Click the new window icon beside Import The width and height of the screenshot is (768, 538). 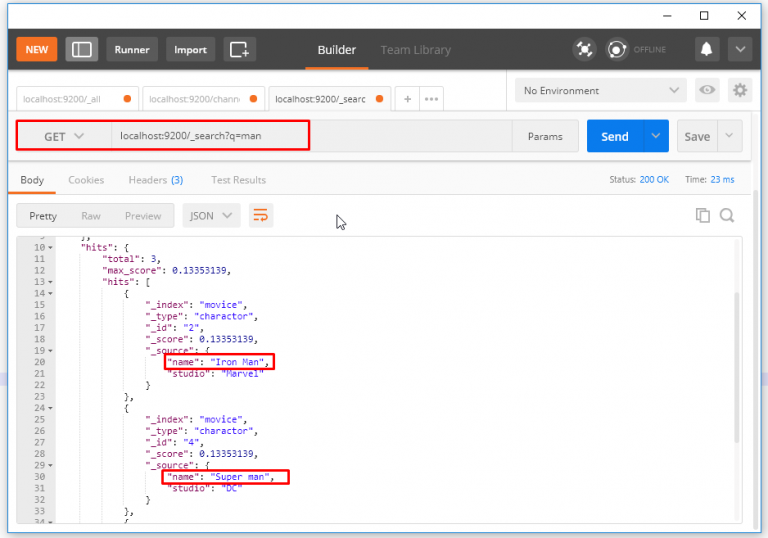238,50
